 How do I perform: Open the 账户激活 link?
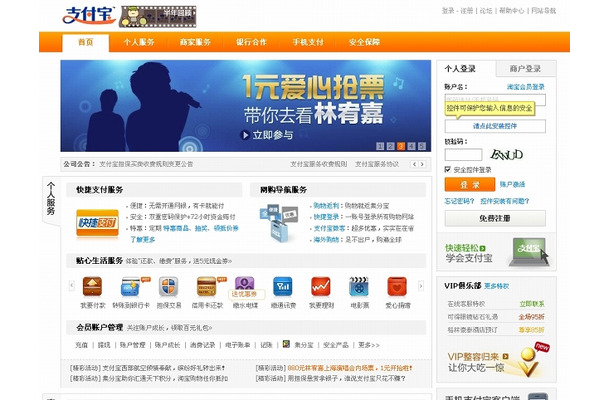pos(512,184)
